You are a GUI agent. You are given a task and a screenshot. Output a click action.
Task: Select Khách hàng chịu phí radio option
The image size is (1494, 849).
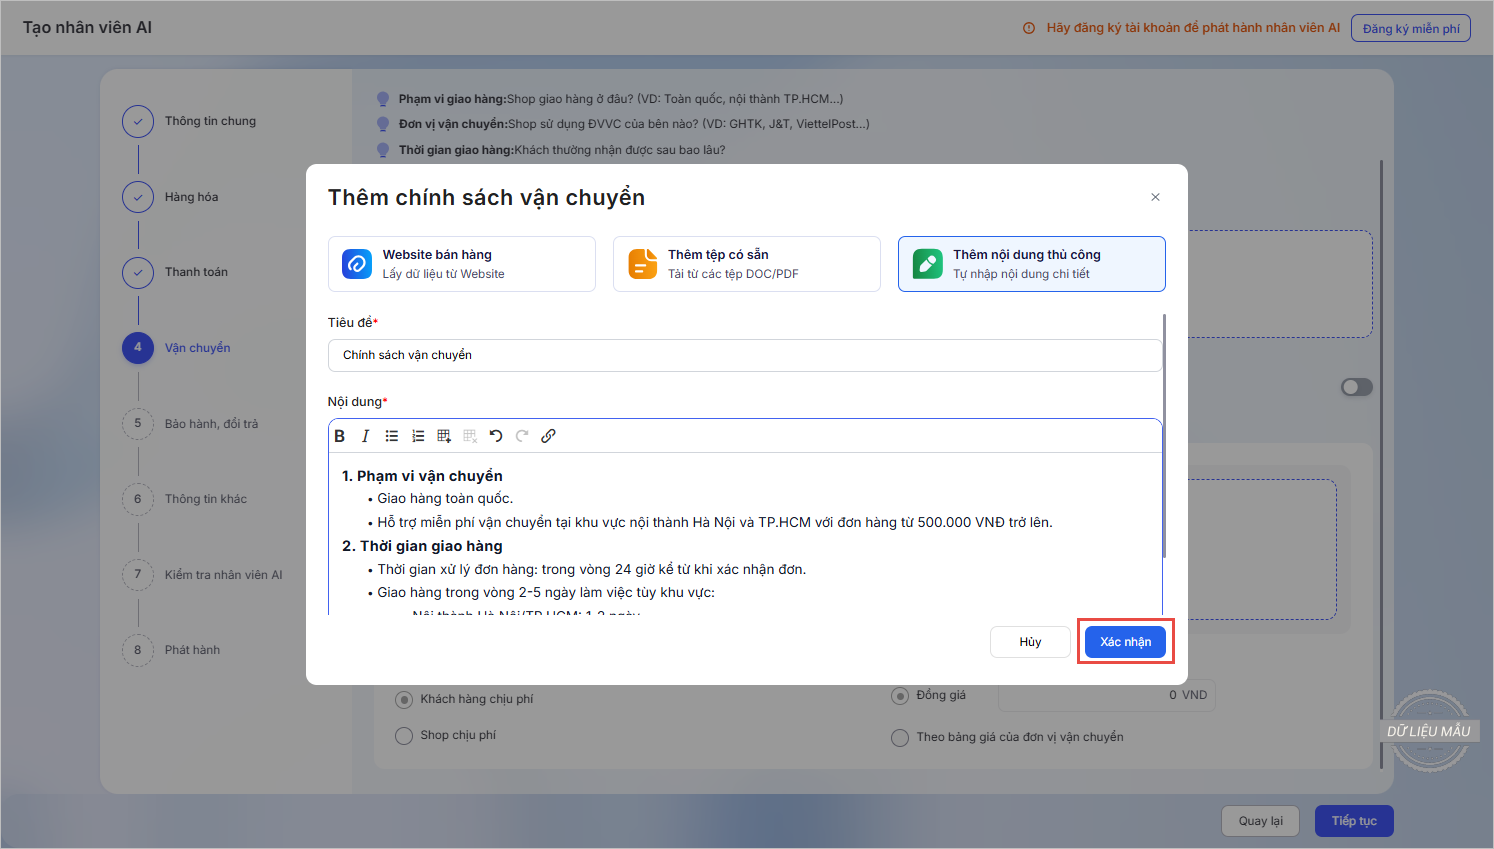pyautogui.click(x=404, y=699)
